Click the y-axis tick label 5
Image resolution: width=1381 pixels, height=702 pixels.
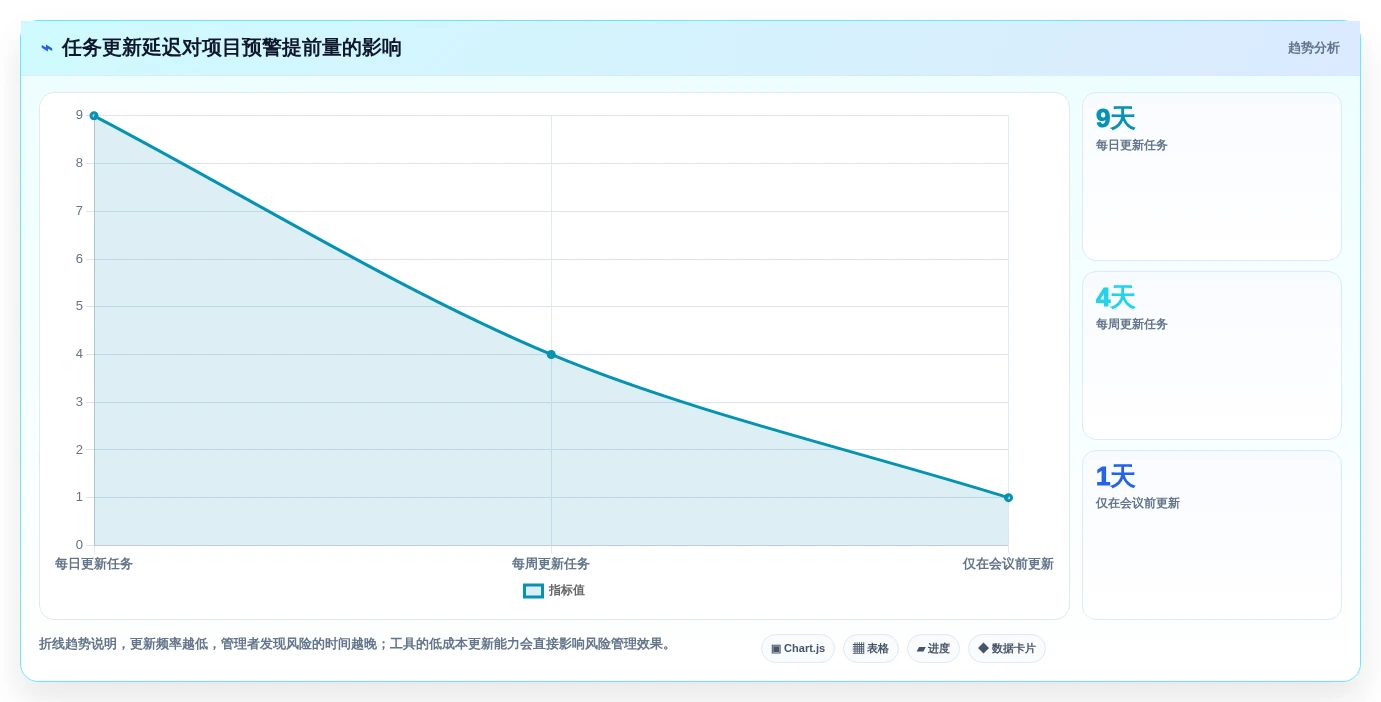pyautogui.click(x=79, y=306)
